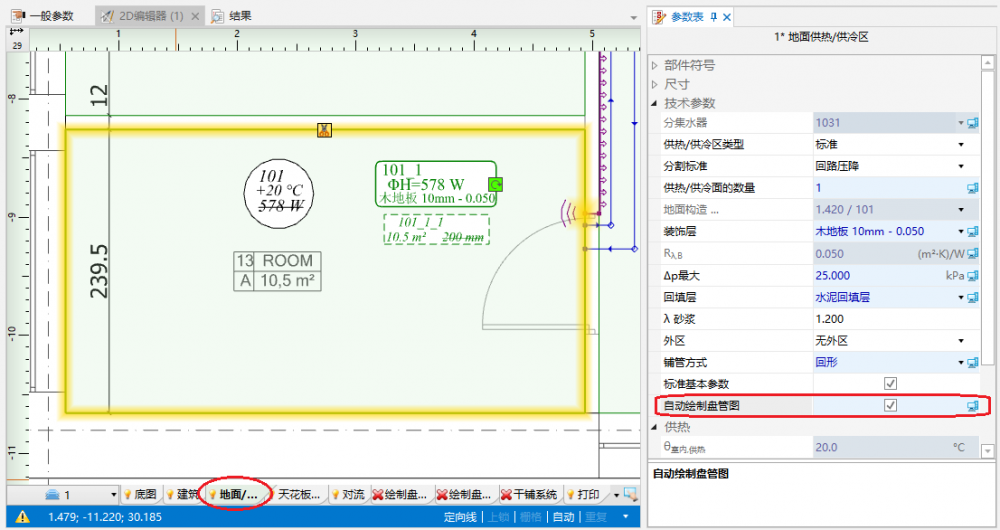Click the layer manager icon right of 打印 tab
The image size is (1000, 530).
click(x=629, y=494)
